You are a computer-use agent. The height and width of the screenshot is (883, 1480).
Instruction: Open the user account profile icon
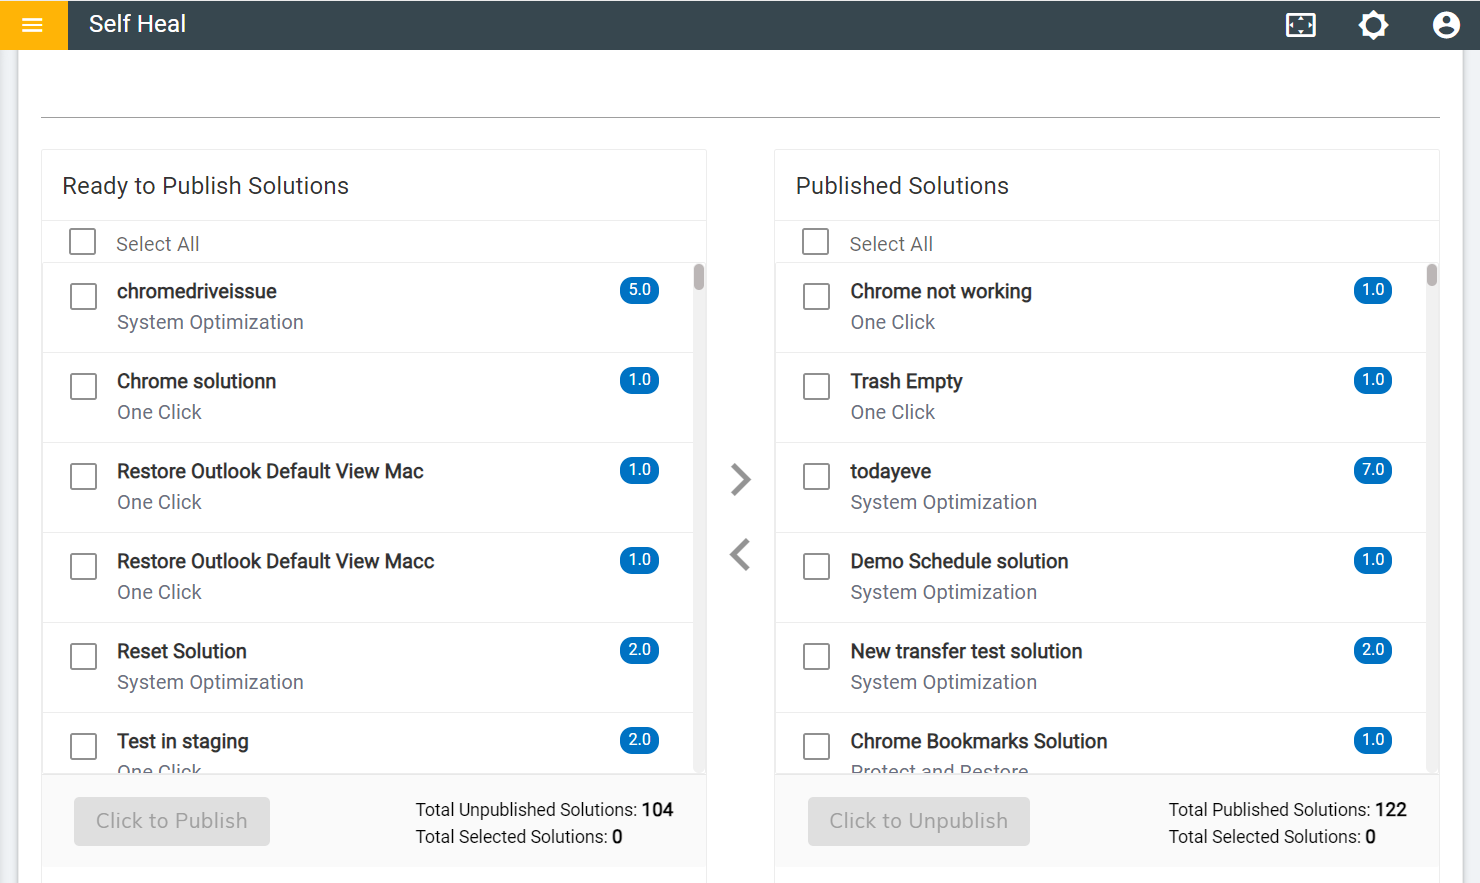pyautogui.click(x=1446, y=25)
